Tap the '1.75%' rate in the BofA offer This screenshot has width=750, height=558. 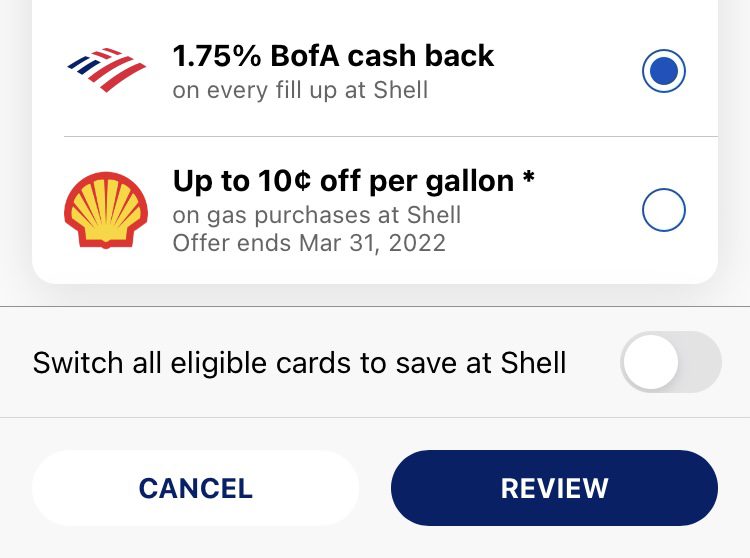click(217, 56)
